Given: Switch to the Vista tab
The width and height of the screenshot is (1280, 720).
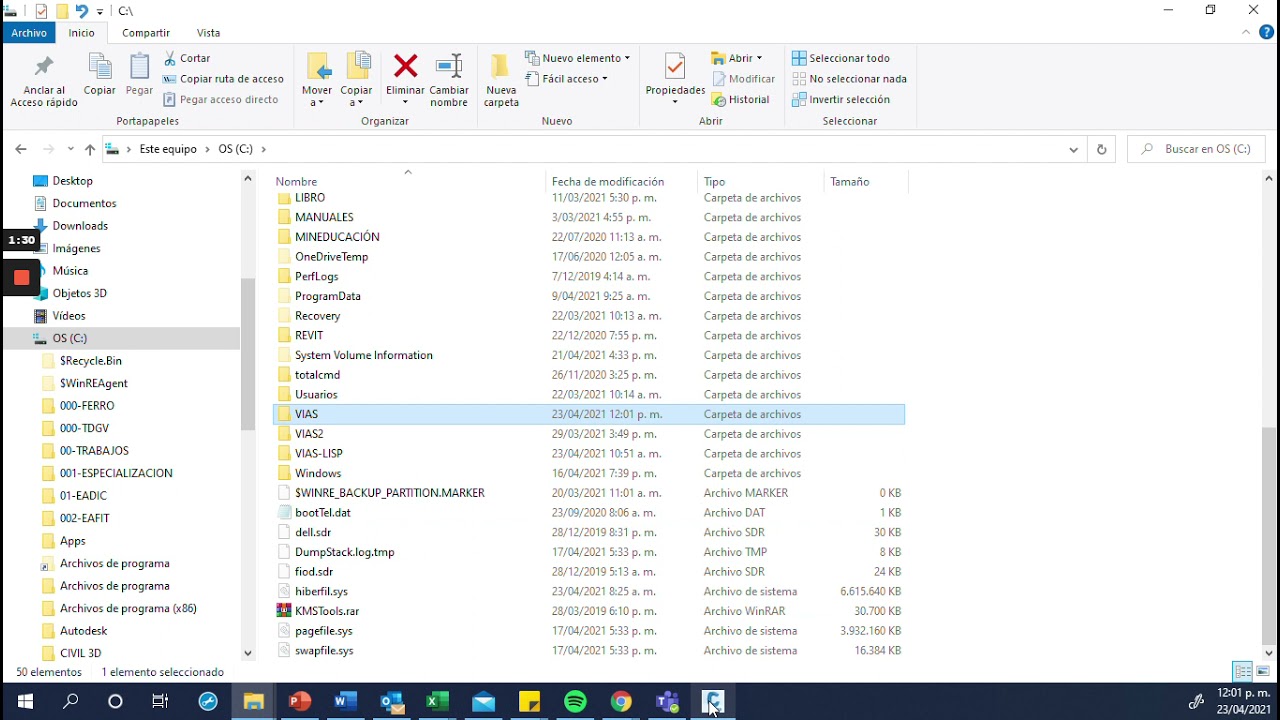Looking at the screenshot, I should pos(208,33).
